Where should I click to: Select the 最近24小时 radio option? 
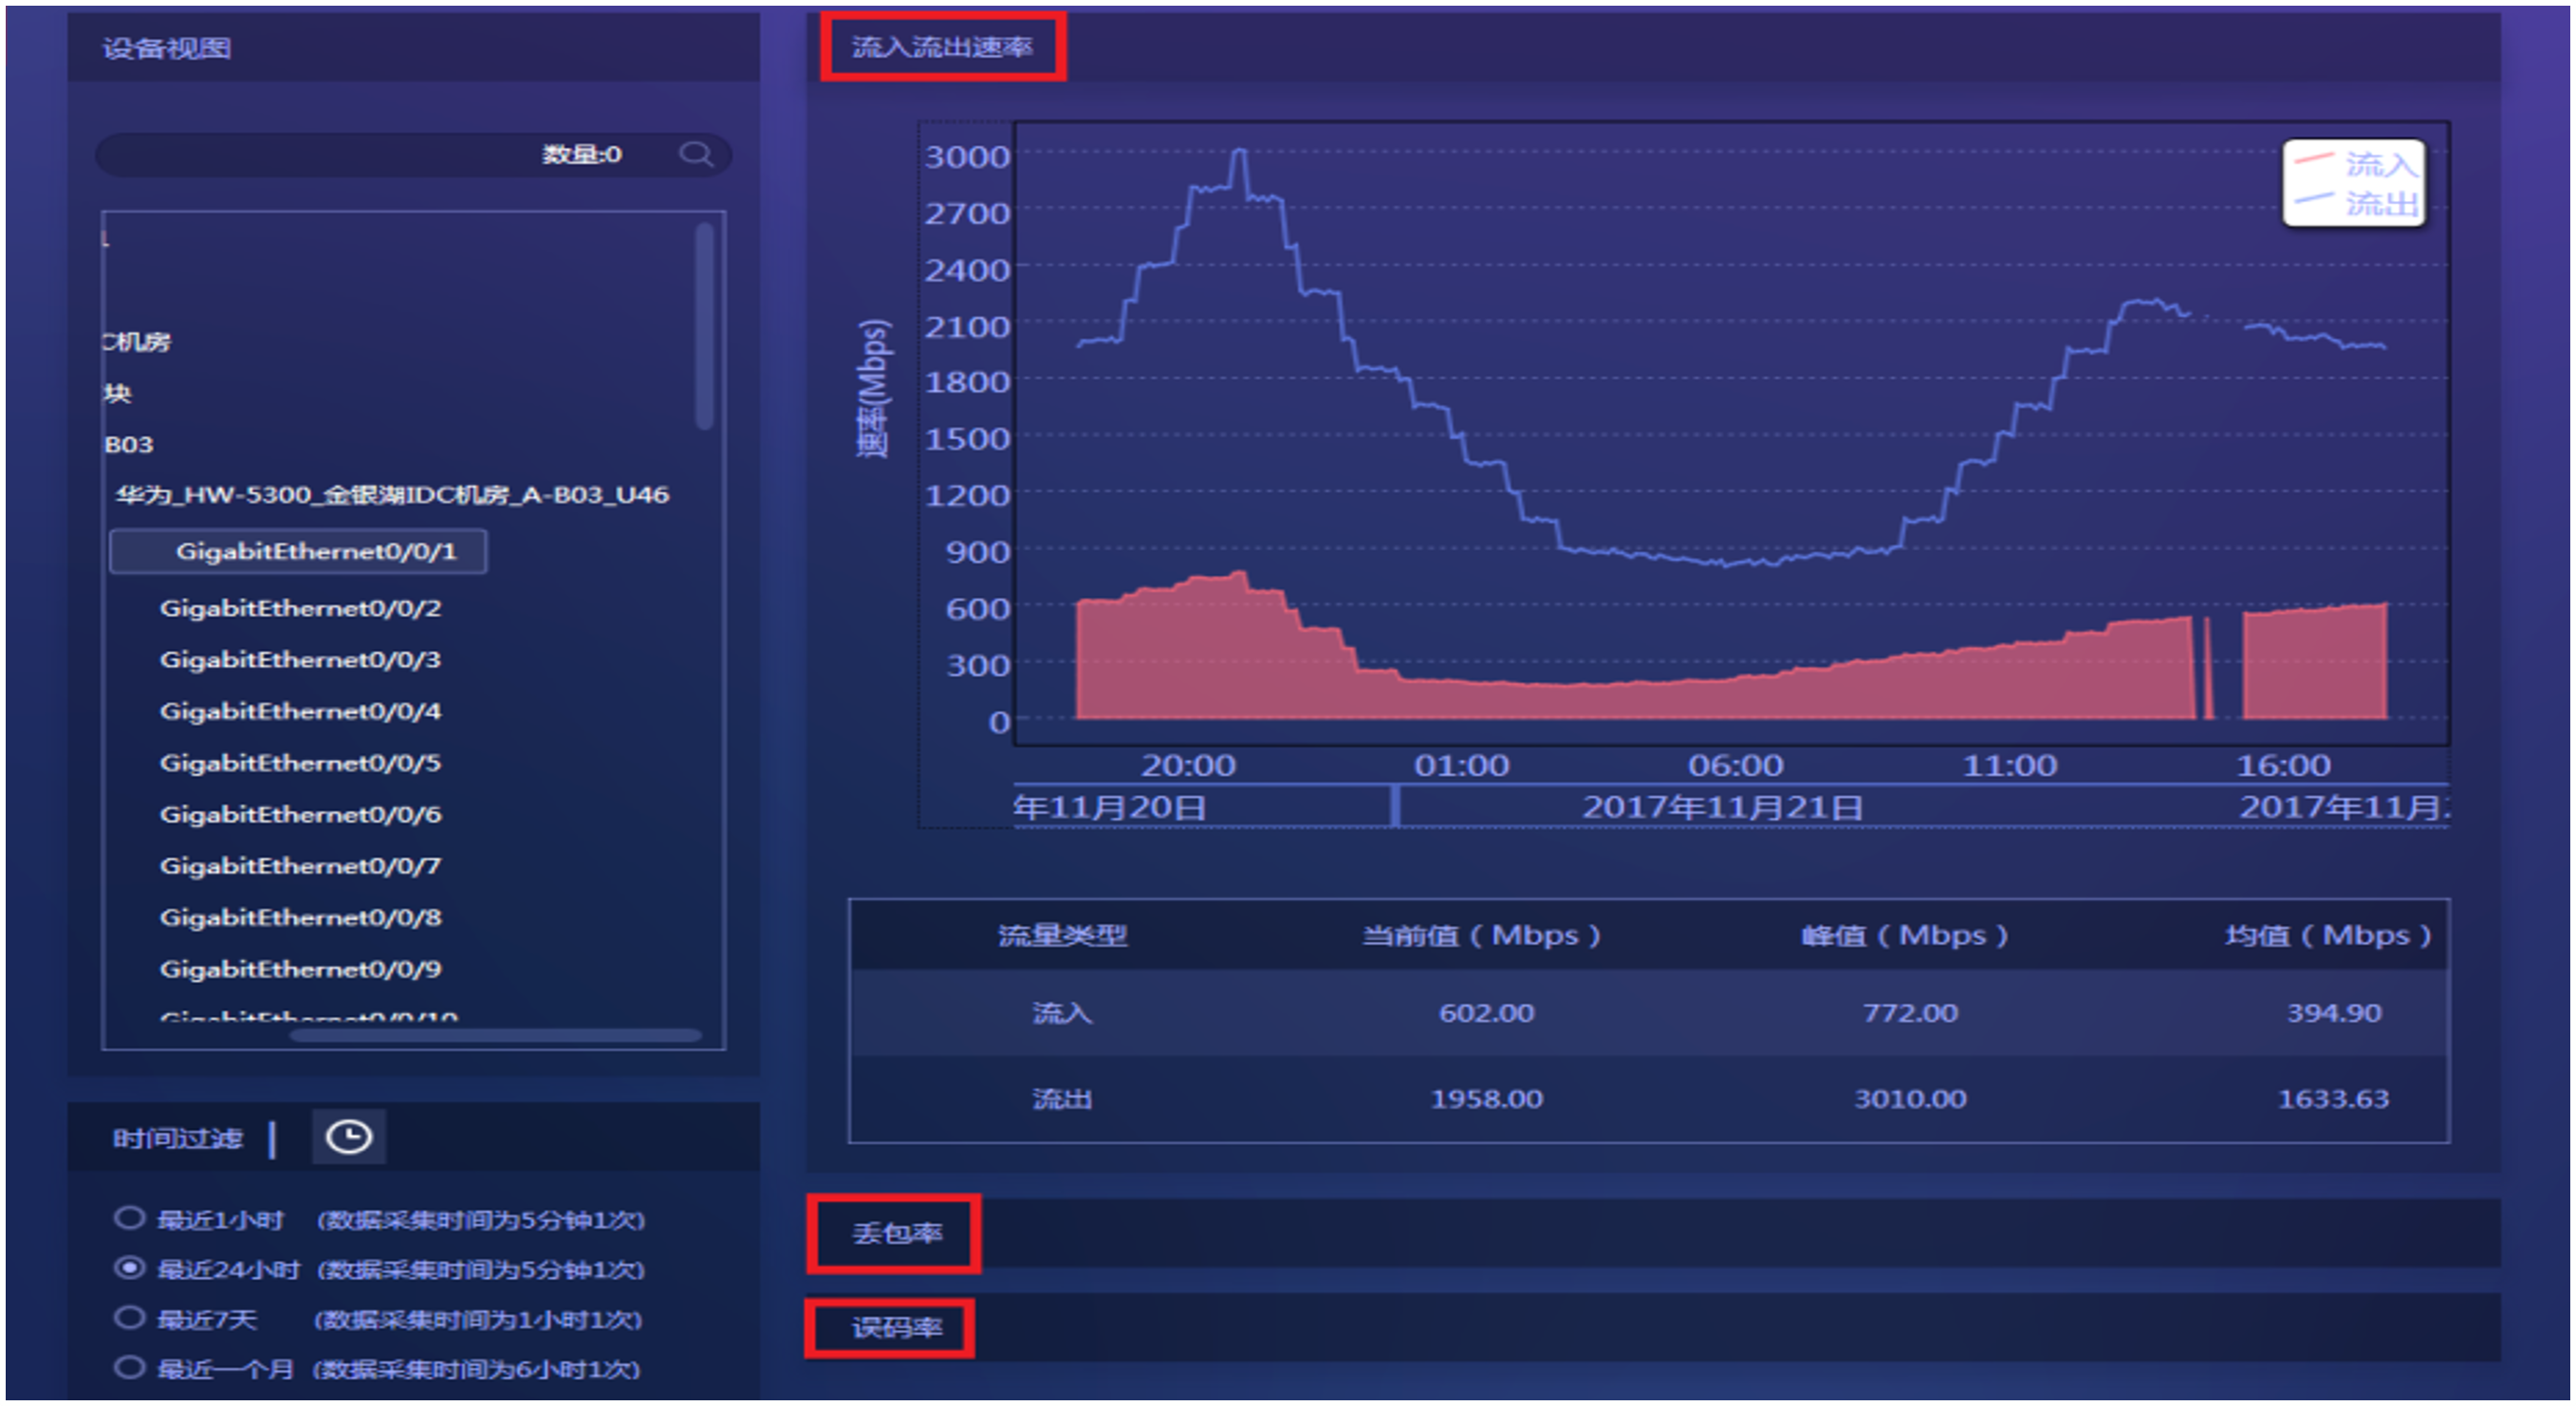pos(129,1268)
